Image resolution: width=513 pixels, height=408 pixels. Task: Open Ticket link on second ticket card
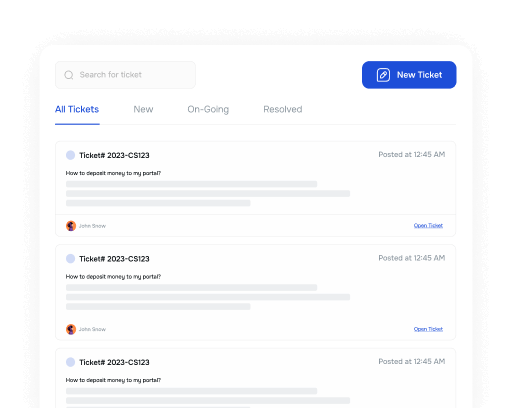(x=428, y=329)
